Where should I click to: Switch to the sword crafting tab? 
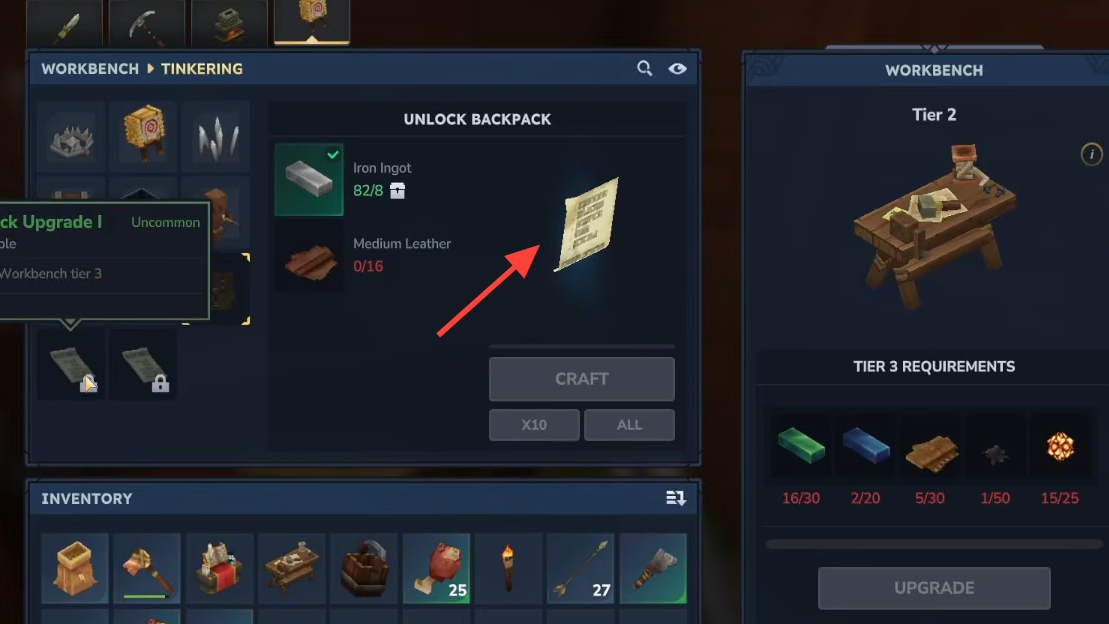point(64,23)
